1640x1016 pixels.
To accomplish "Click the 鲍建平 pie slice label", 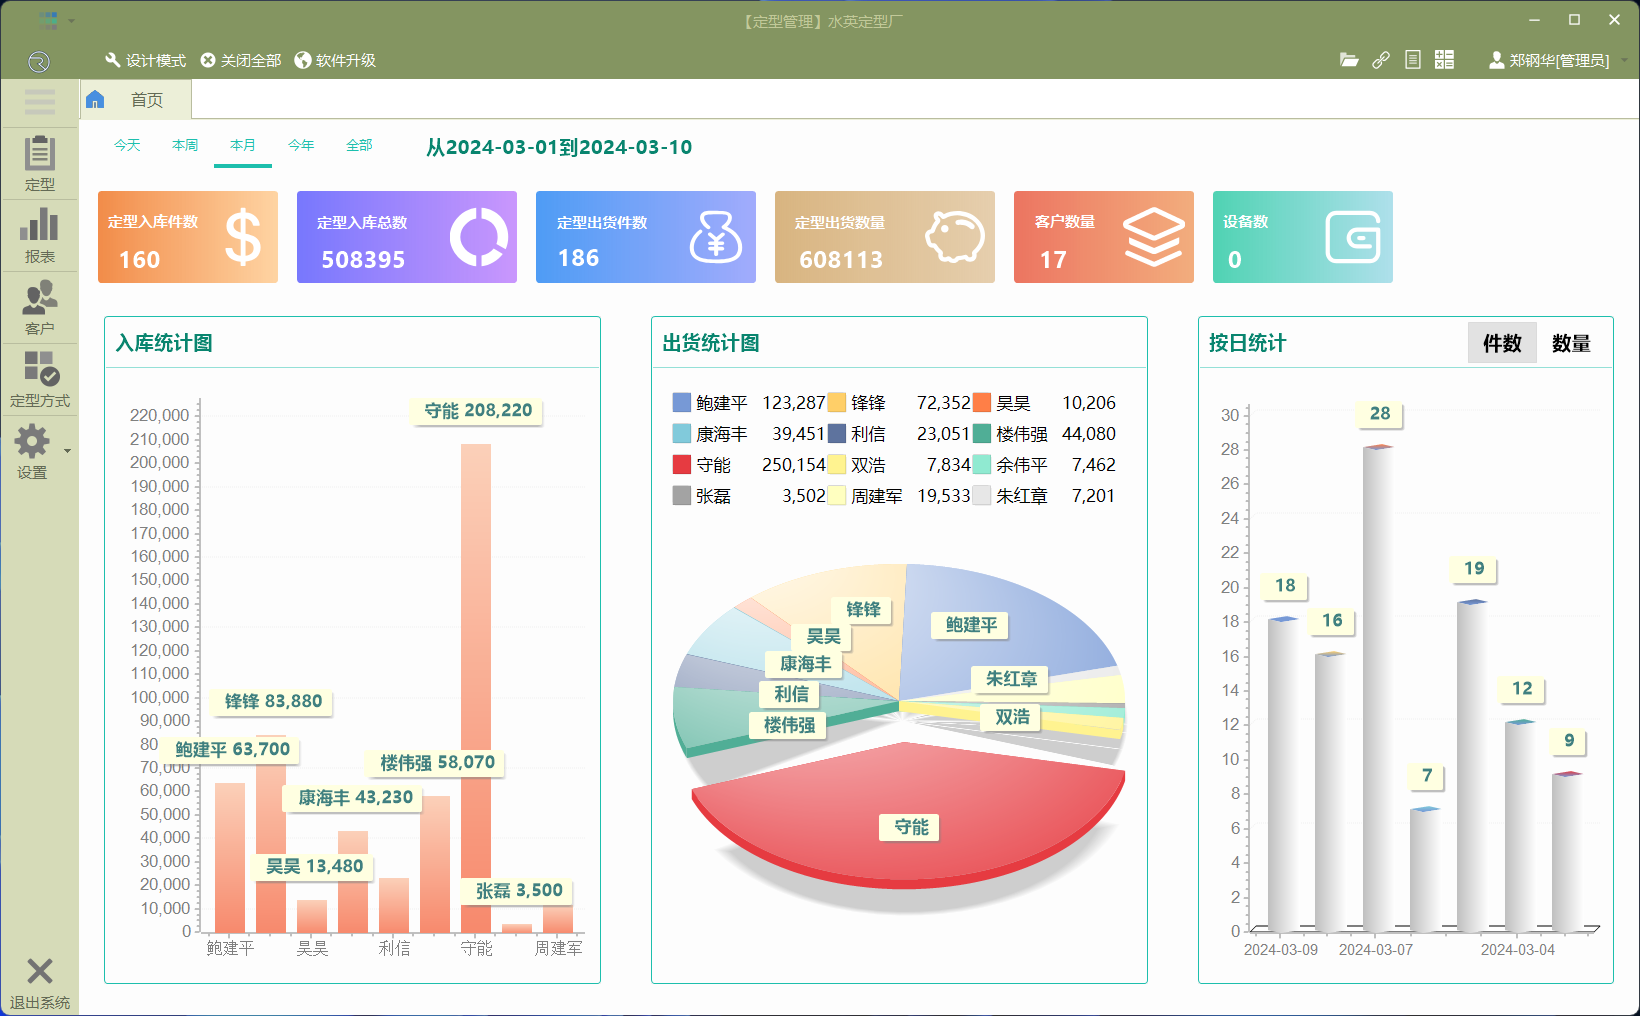I will coord(971,625).
